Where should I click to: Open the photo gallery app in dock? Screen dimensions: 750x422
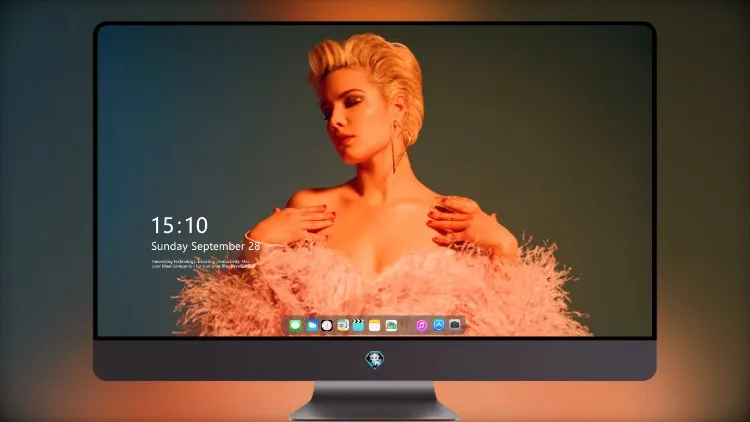(391, 326)
